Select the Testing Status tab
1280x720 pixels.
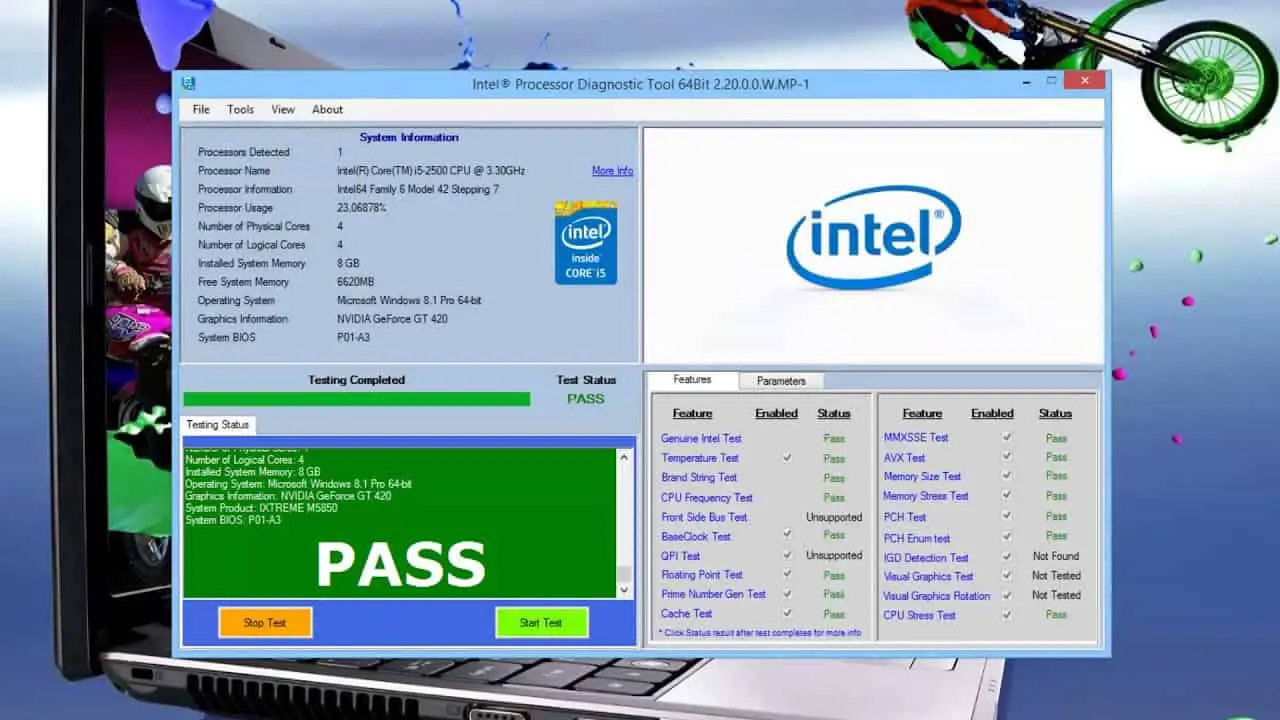tap(218, 425)
